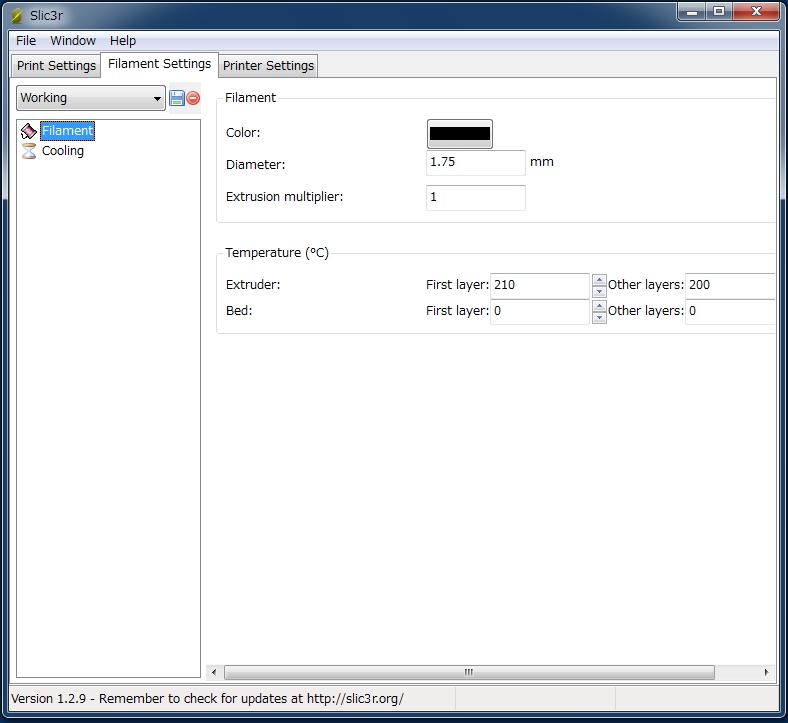
Task: Open the File menu
Action: [x=26, y=41]
